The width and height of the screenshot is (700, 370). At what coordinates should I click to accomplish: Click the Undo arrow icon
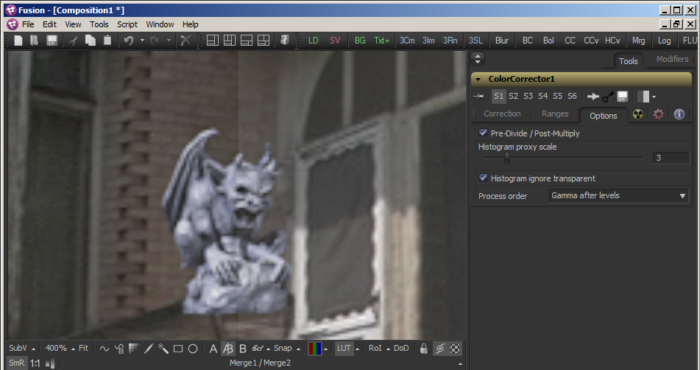129,41
